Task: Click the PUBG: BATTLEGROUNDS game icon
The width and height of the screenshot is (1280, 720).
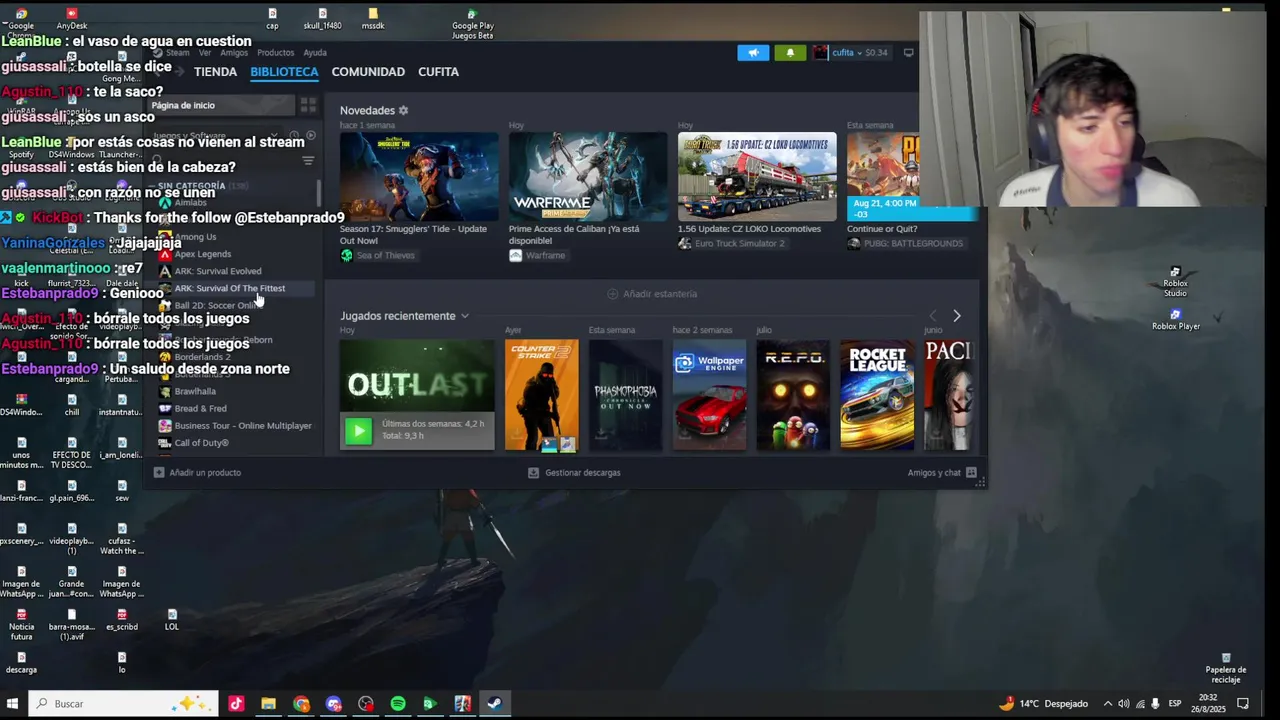Action: pyautogui.click(x=854, y=243)
